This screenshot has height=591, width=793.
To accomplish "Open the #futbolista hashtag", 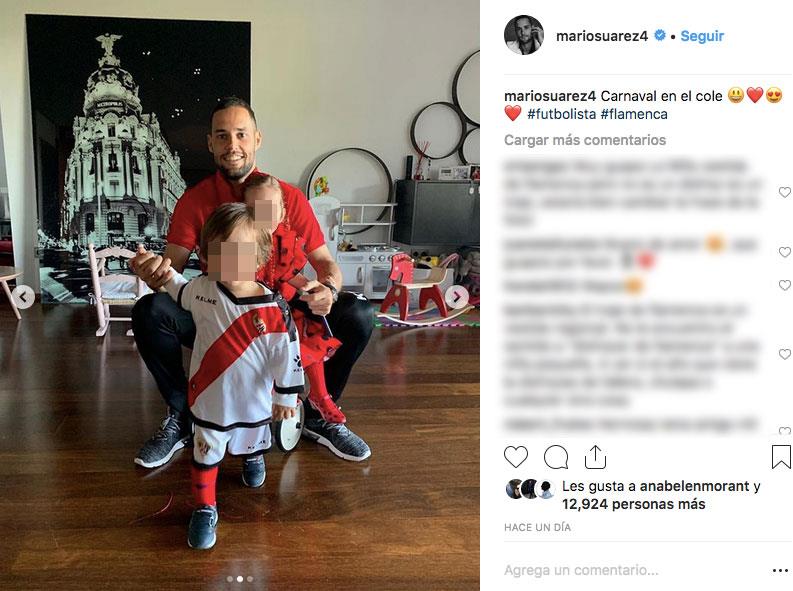I will [561, 114].
